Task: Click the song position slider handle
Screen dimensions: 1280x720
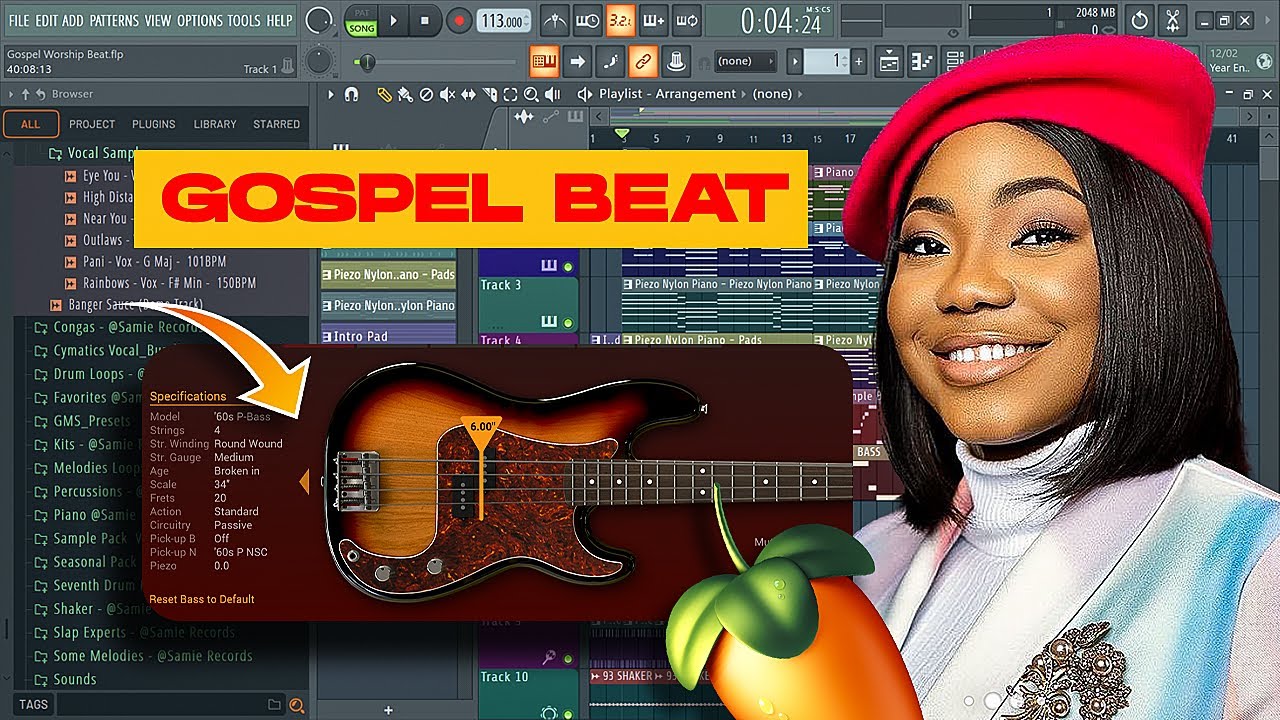Action: coord(367,63)
